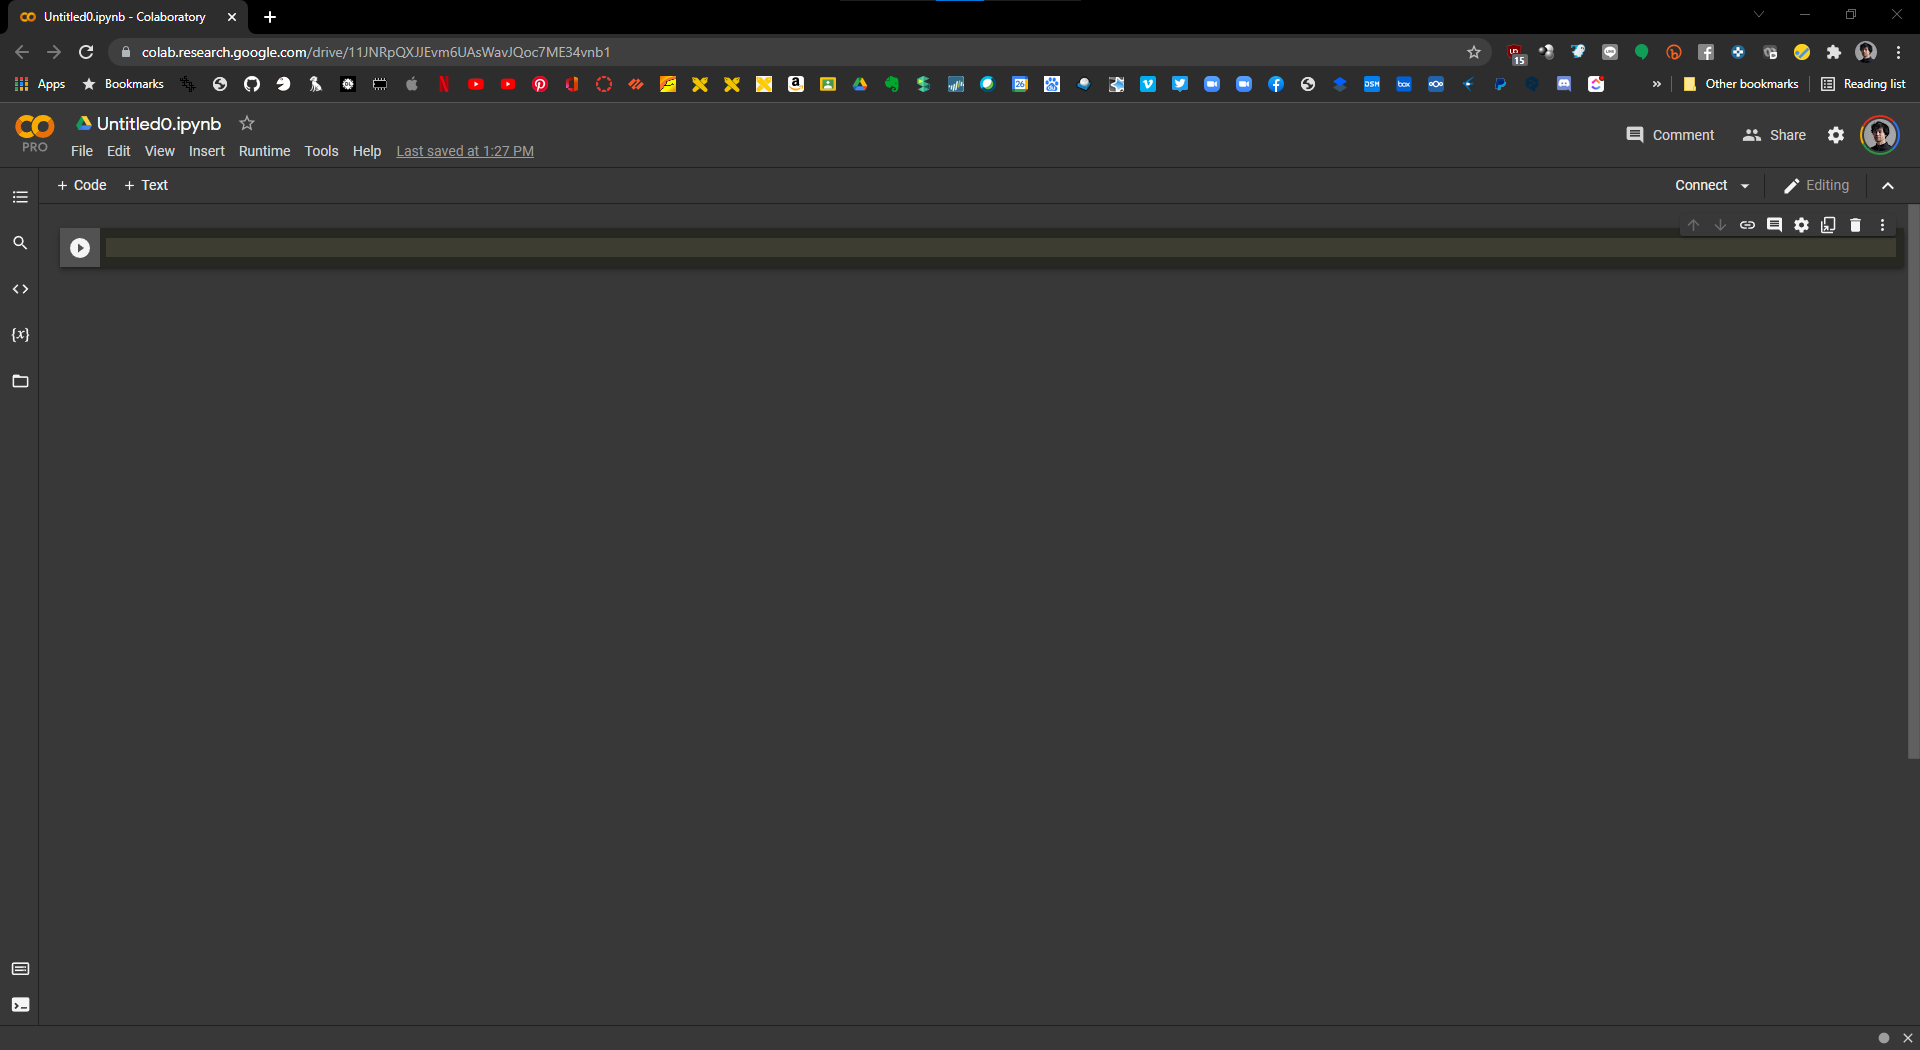Image resolution: width=1920 pixels, height=1050 pixels.
Task: Open cell settings gear in cell toolbar
Action: [1801, 225]
